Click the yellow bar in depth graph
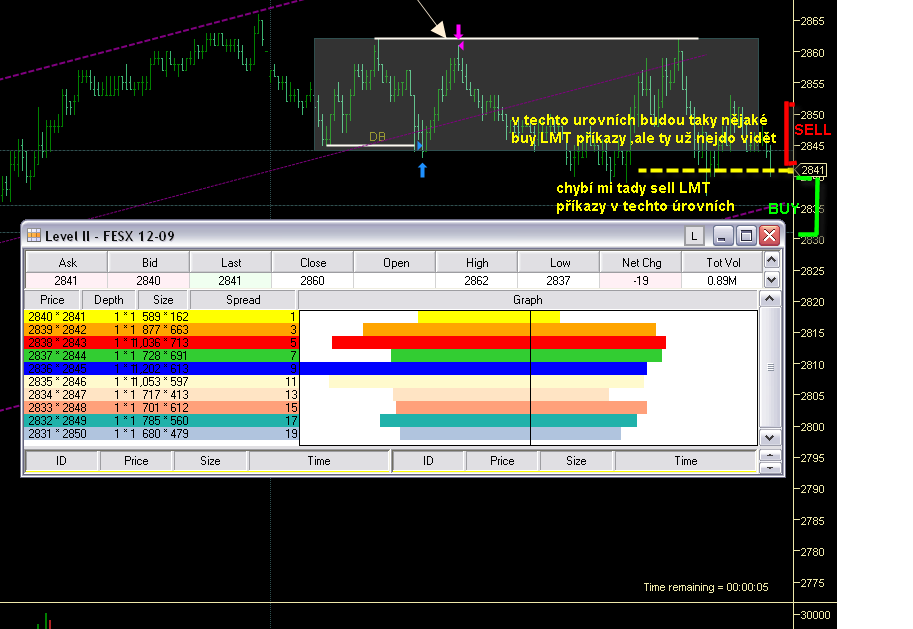Image resolution: width=913 pixels, height=629 pixels. 489,317
